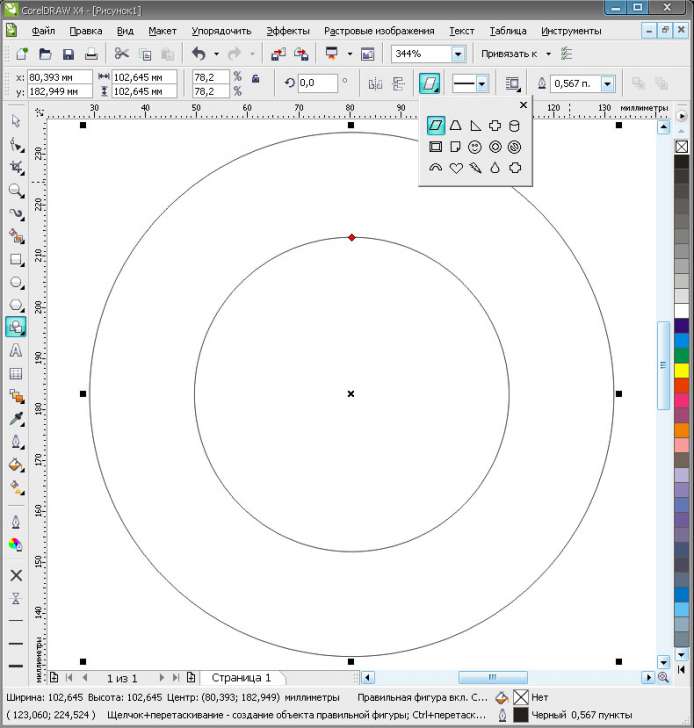Select the Rectangle tool

[16, 260]
